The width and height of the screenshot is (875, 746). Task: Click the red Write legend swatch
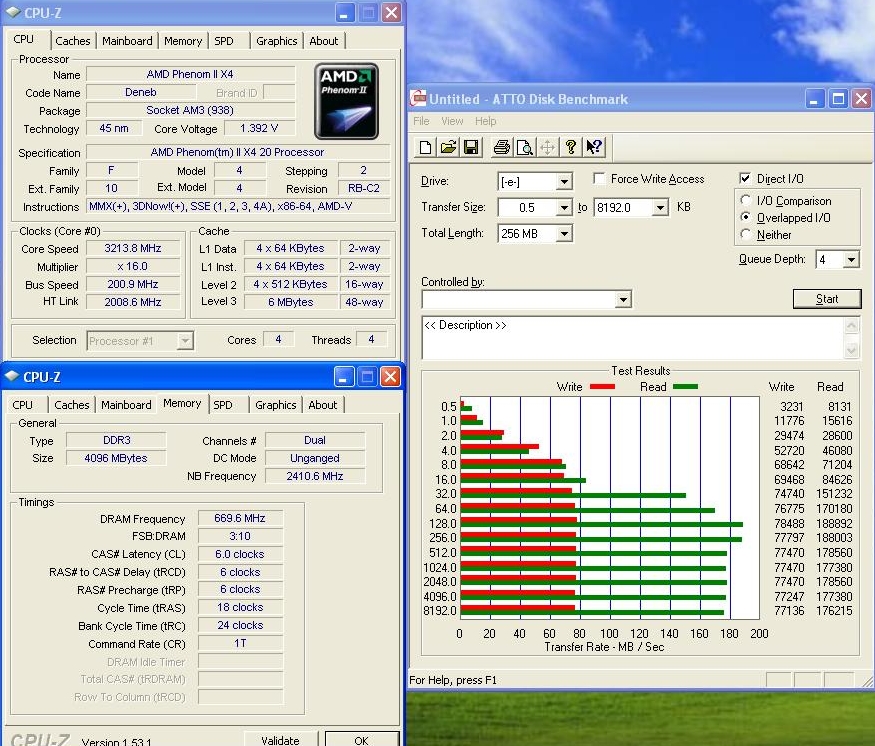[x=602, y=386]
